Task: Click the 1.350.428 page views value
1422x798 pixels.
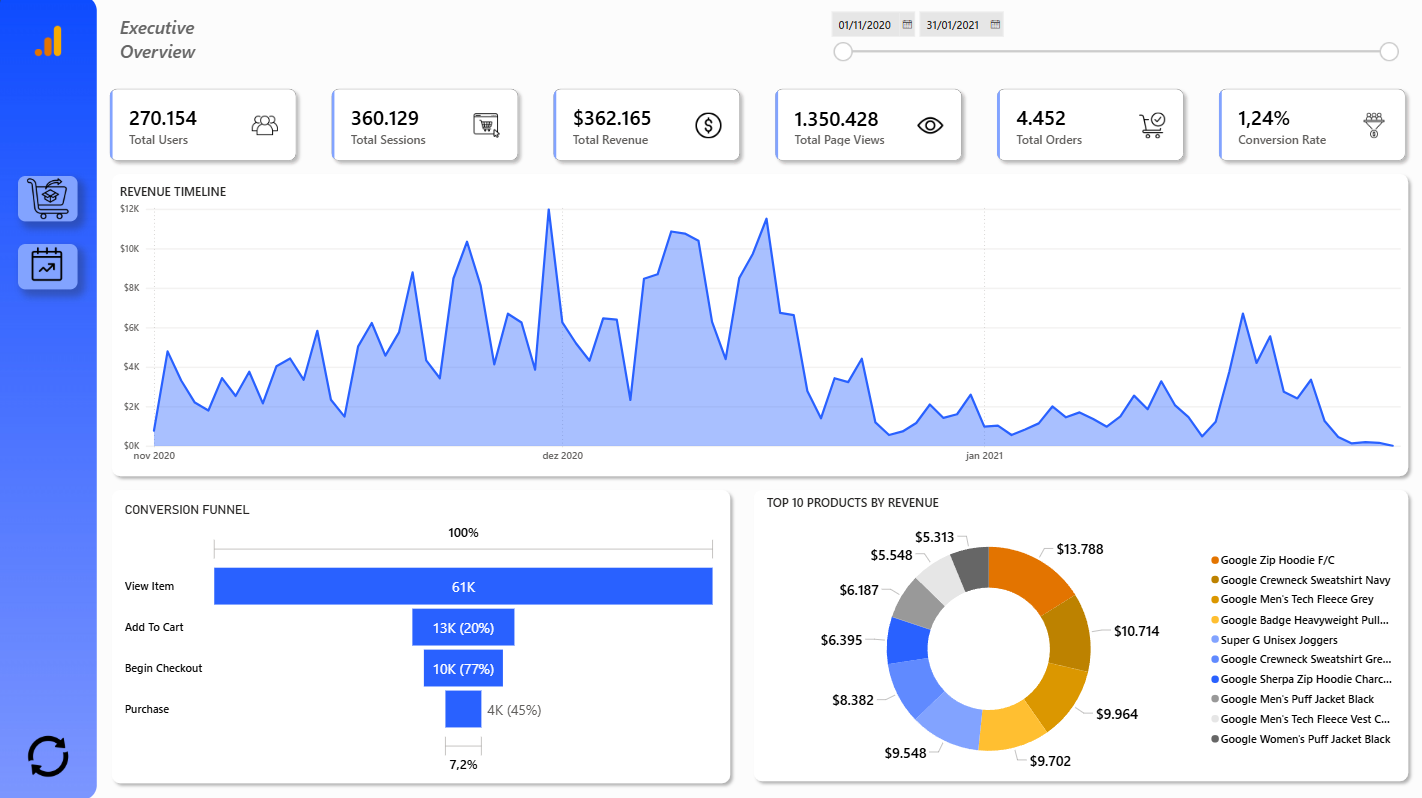Action: coord(836,118)
